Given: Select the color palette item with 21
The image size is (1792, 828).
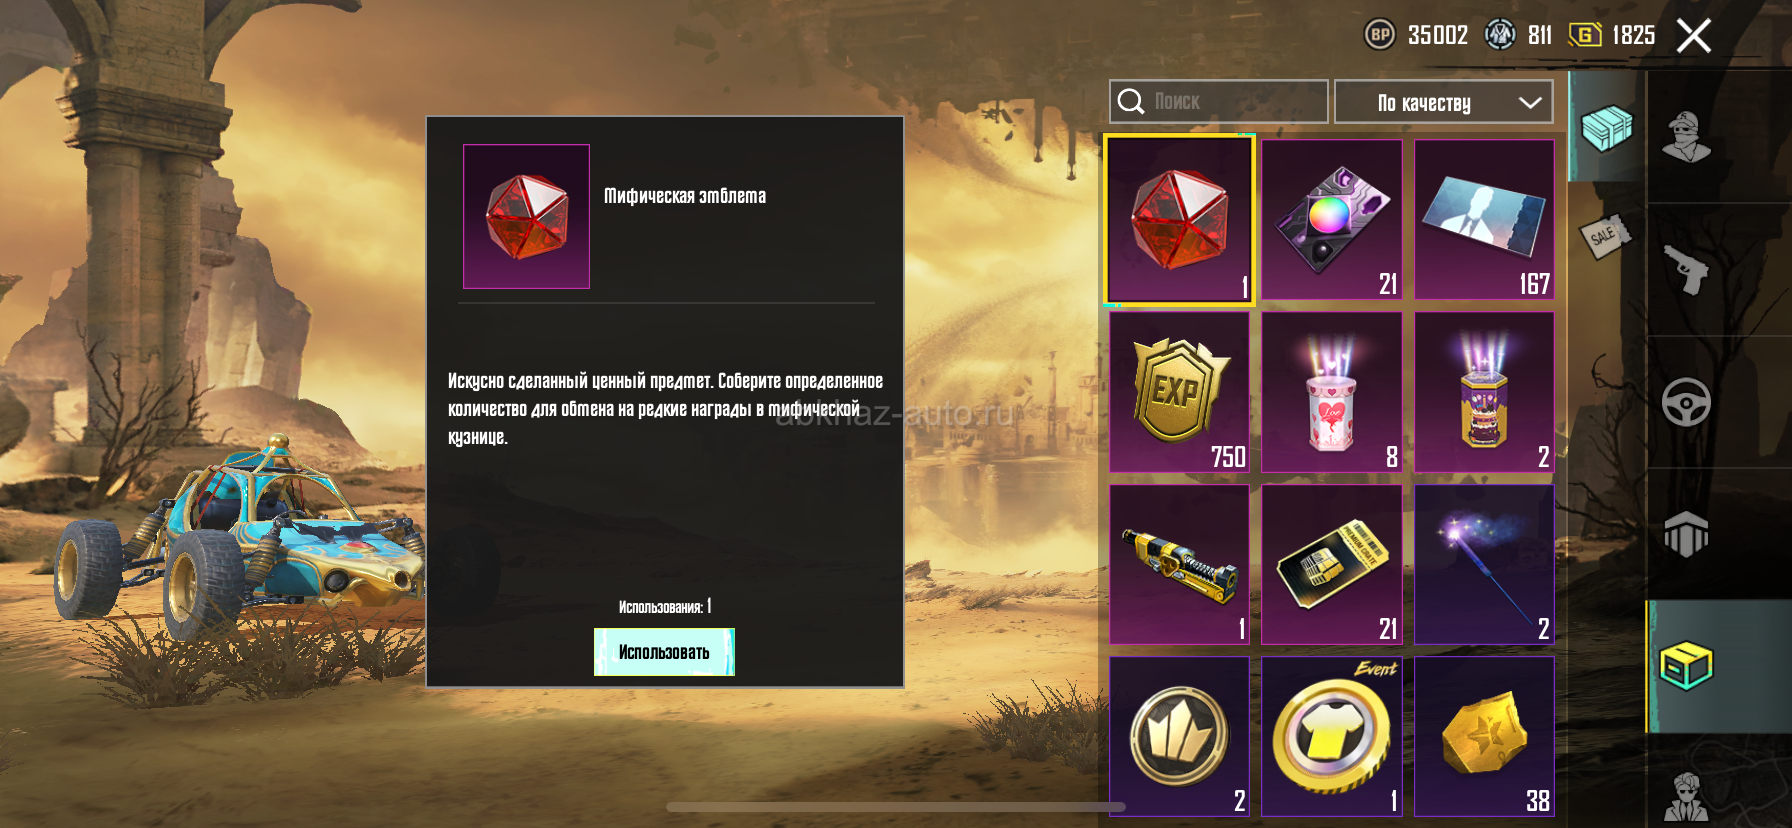Looking at the screenshot, I should pyautogui.click(x=1332, y=219).
